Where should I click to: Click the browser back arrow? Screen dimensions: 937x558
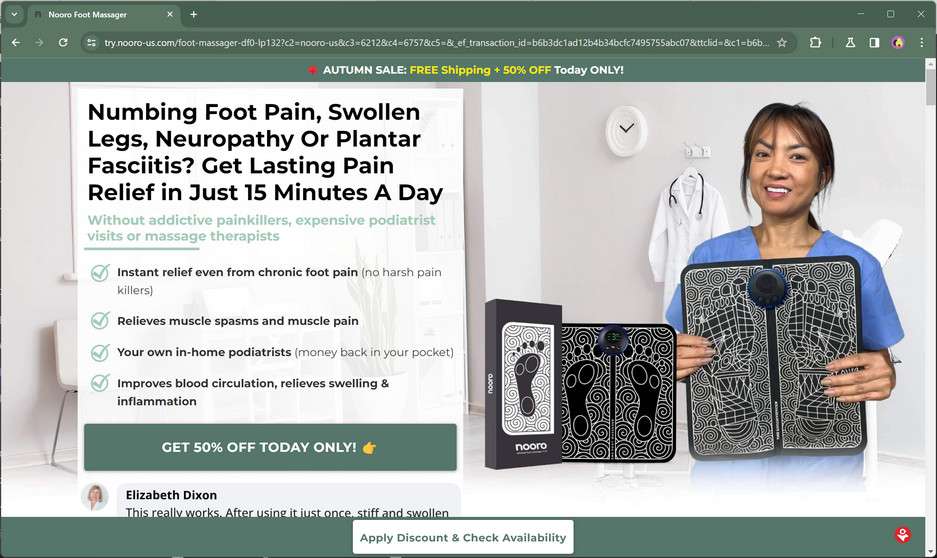(16, 42)
